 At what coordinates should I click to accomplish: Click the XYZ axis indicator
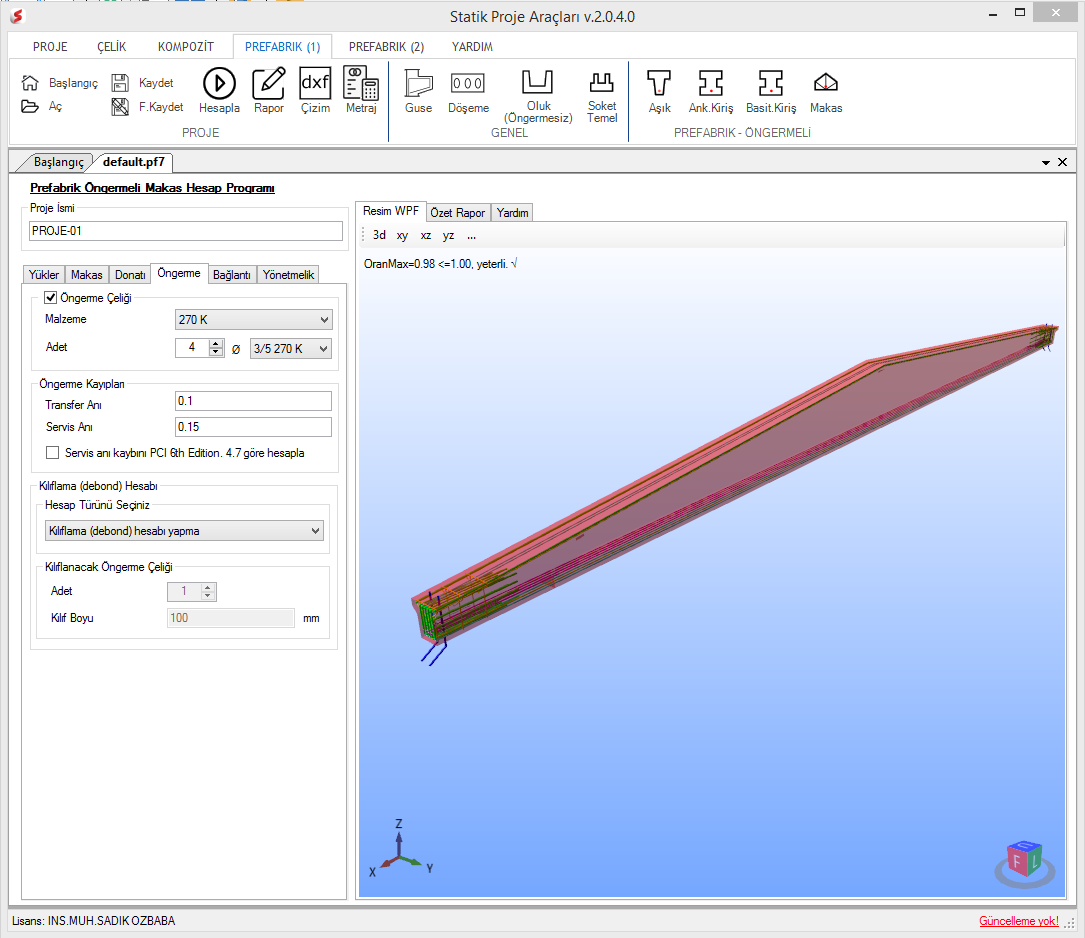click(401, 849)
